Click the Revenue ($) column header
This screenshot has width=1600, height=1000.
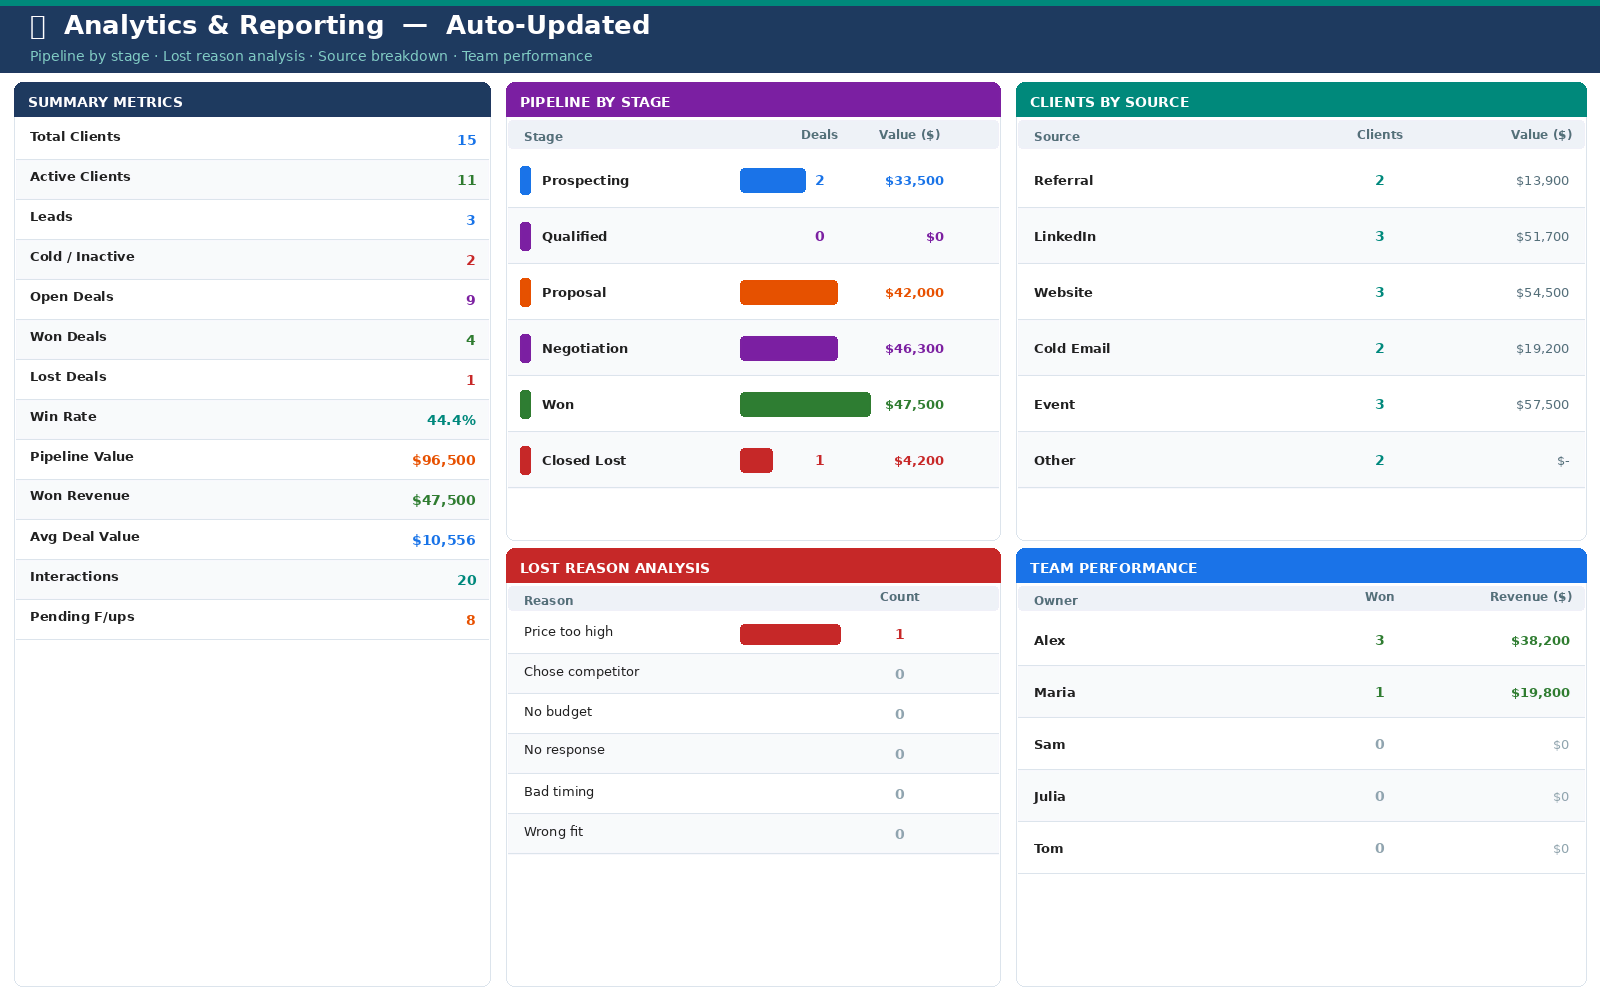[x=1530, y=597]
